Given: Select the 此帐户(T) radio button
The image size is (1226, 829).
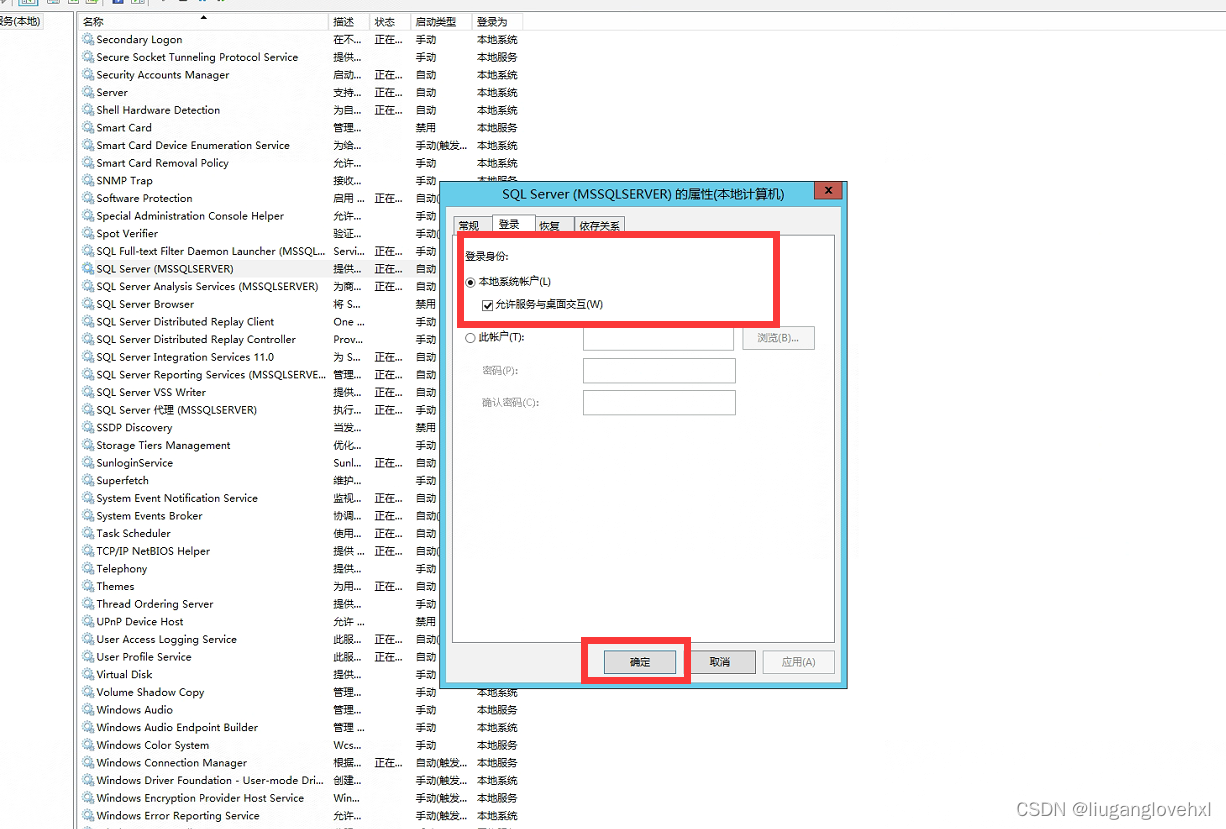Looking at the screenshot, I should (470, 337).
